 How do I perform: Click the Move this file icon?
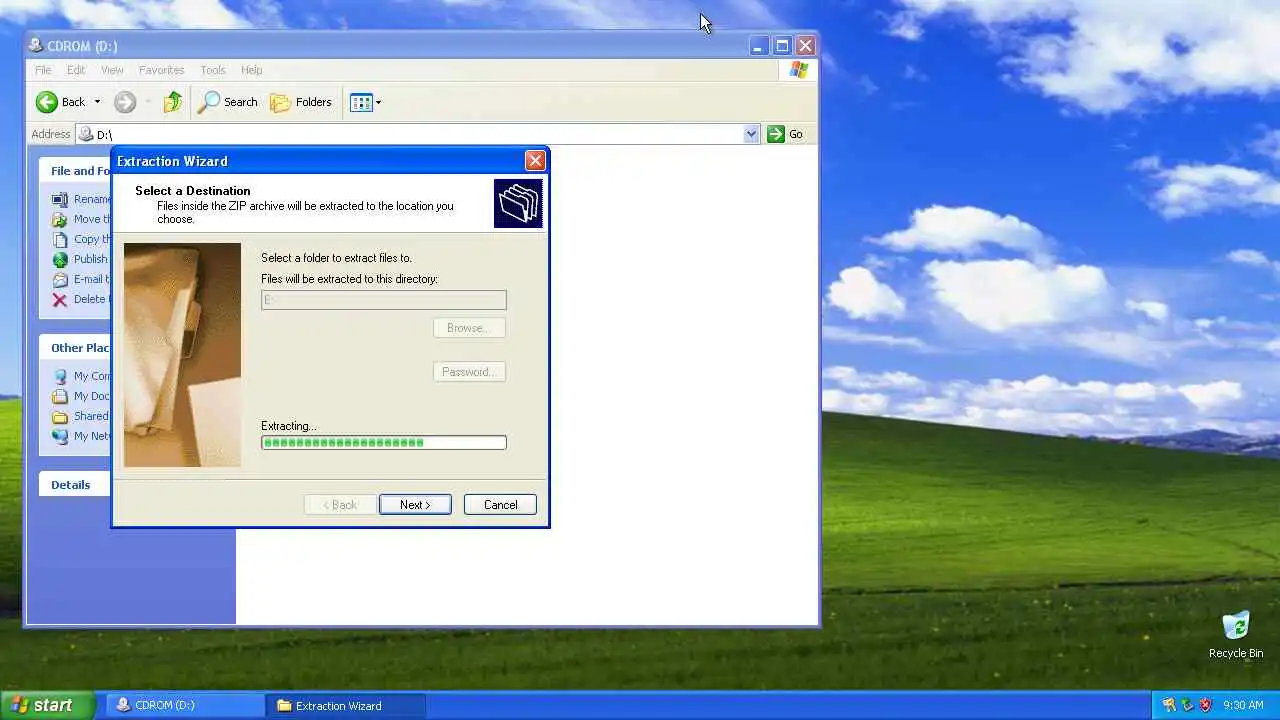point(60,219)
